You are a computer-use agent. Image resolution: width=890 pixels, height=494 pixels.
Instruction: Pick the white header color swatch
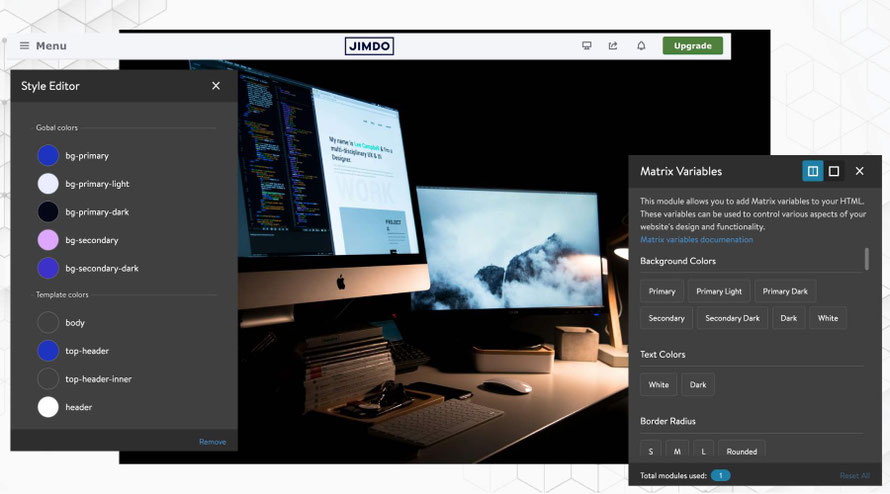pyautogui.click(x=48, y=407)
